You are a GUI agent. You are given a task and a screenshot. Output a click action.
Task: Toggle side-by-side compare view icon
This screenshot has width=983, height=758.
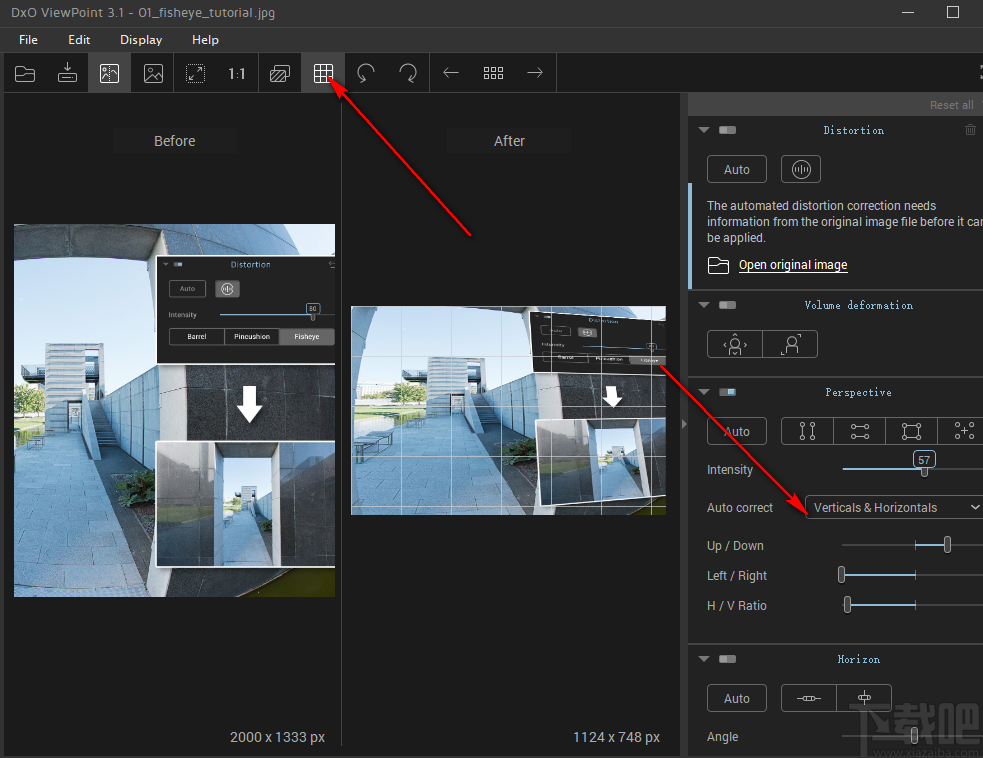(x=110, y=73)
